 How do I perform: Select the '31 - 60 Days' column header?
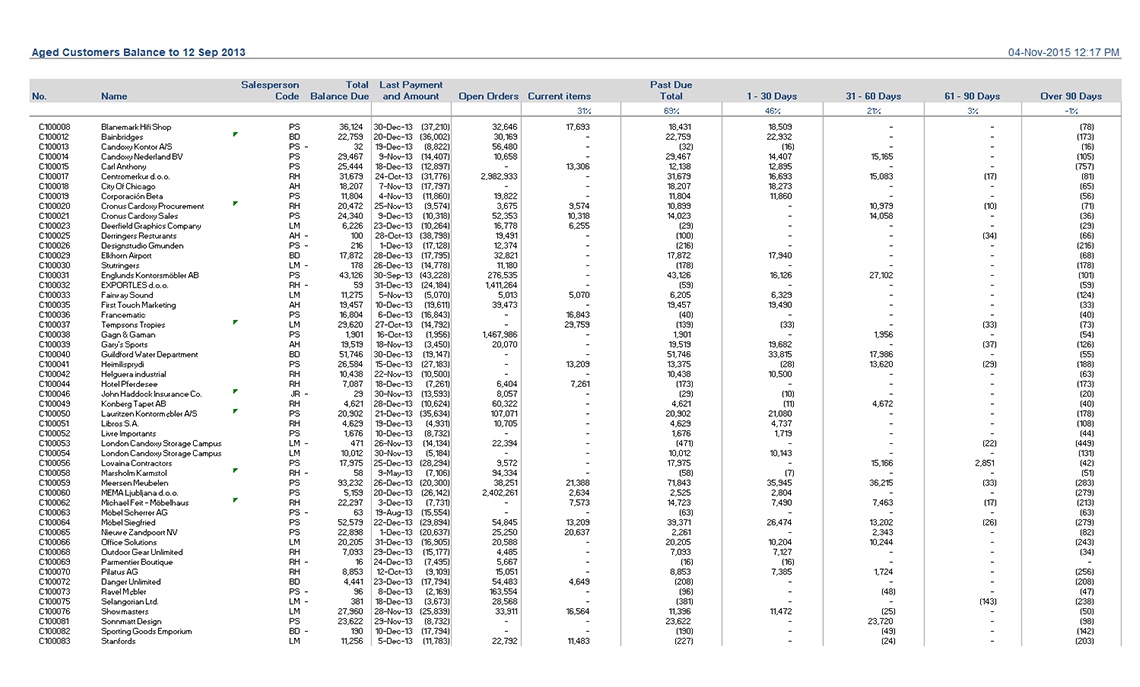coord(873,96)
